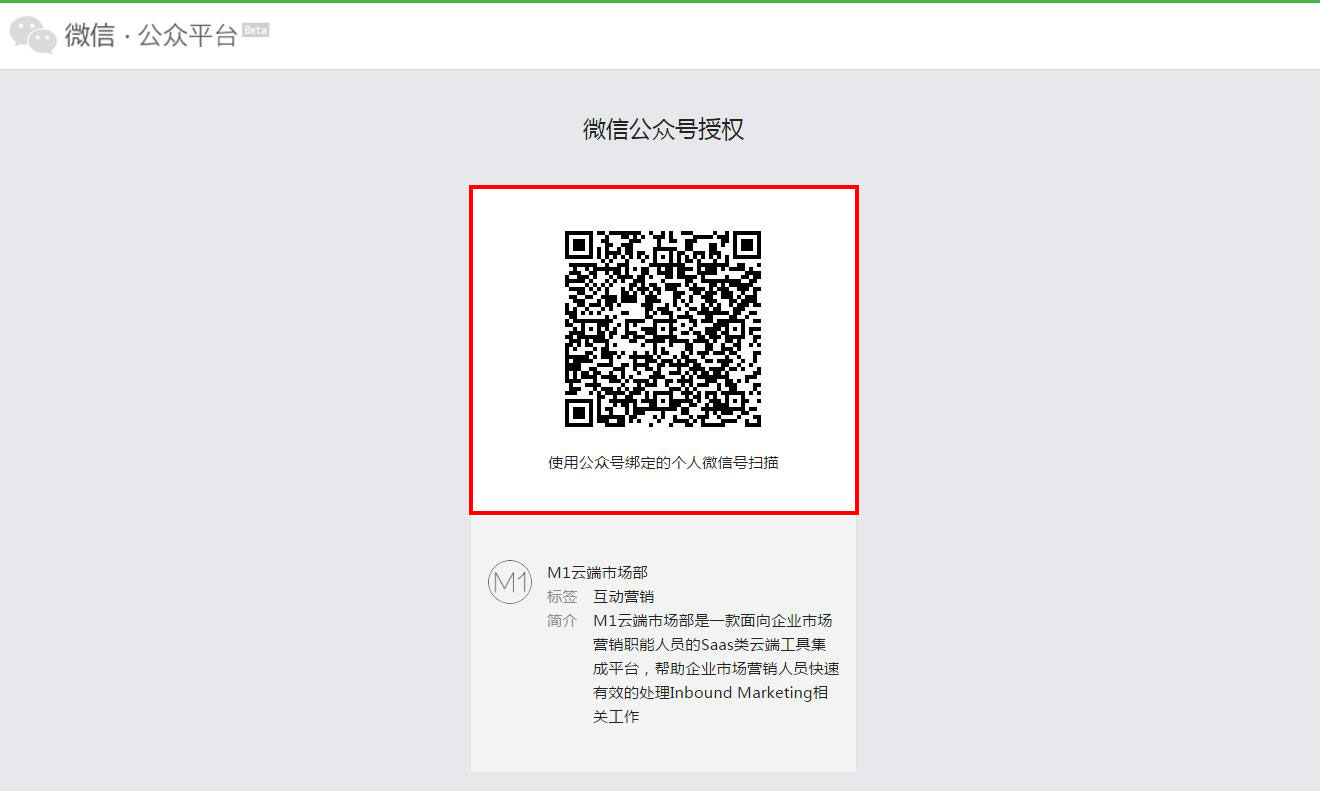Open the 微信·公众平台 header title
1320x791 pixels.
151,36
